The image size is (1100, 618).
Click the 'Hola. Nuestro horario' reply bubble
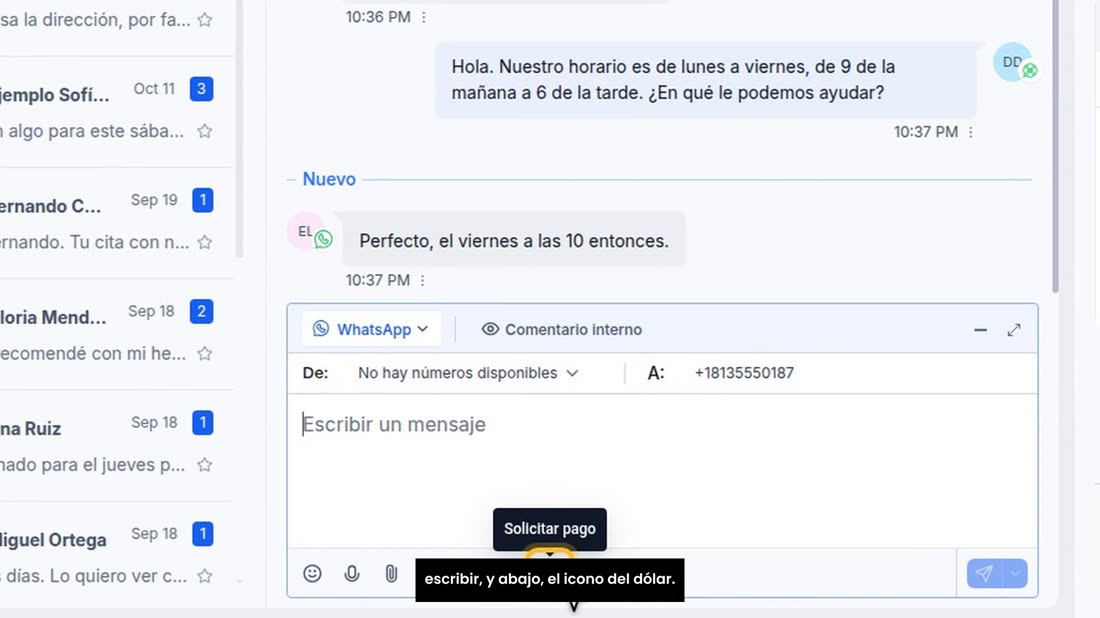coord(706,80)
